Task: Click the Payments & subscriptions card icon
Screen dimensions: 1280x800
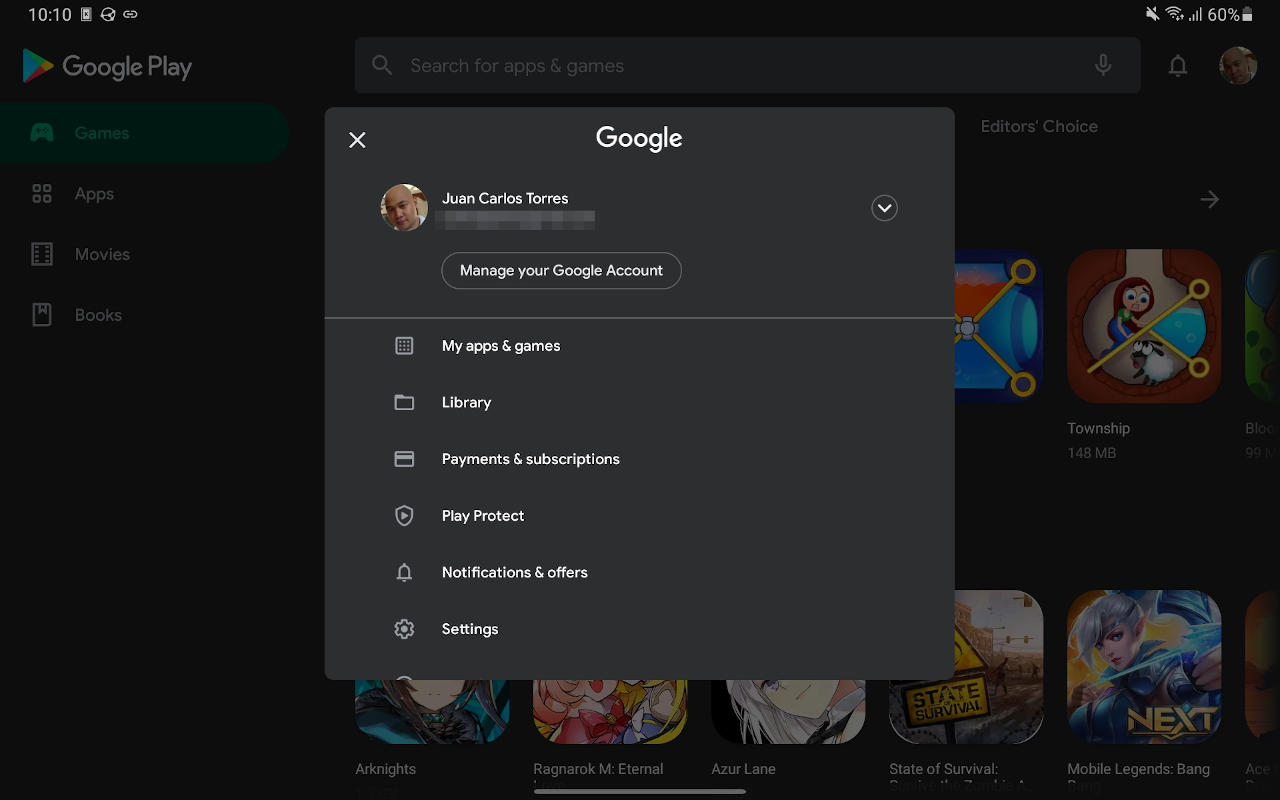Action: click(x=404, y=459)
